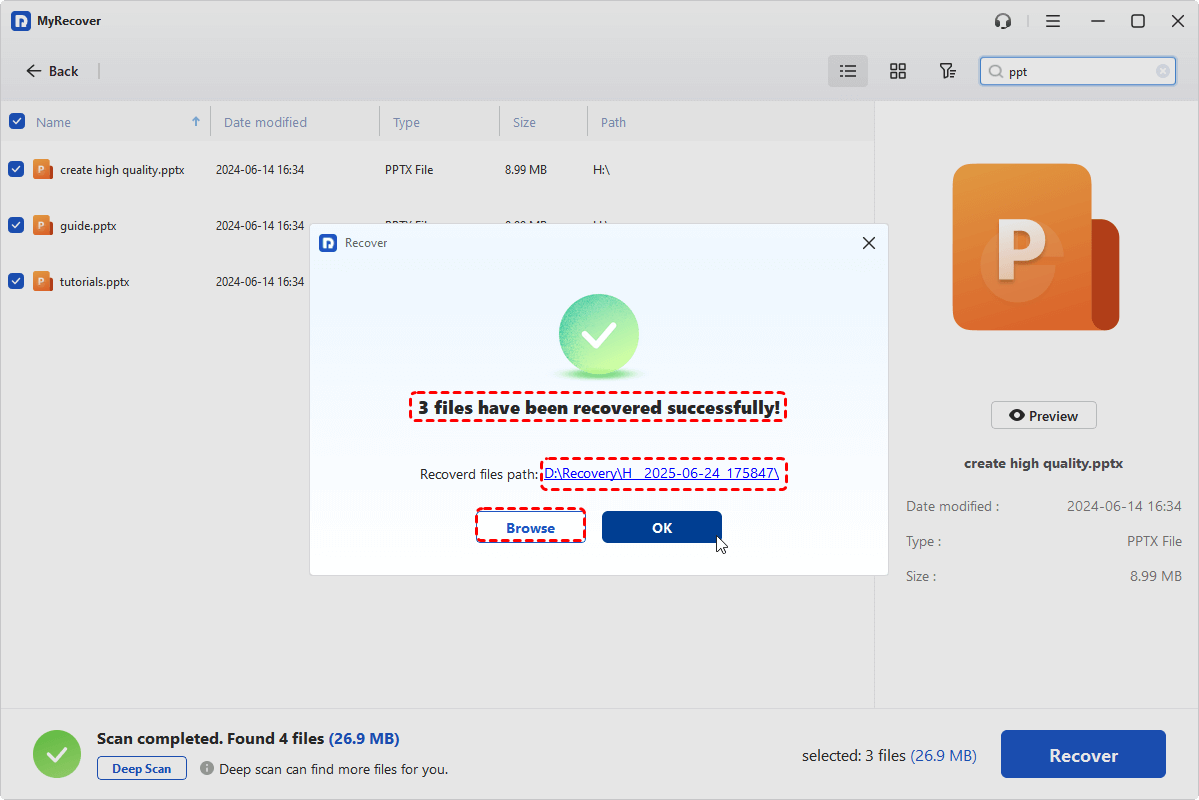The height and width of the screenshot is (800, 1199).
Task: Open the recovered files path link
Action: pyautogui.click(x=661, y=473)
